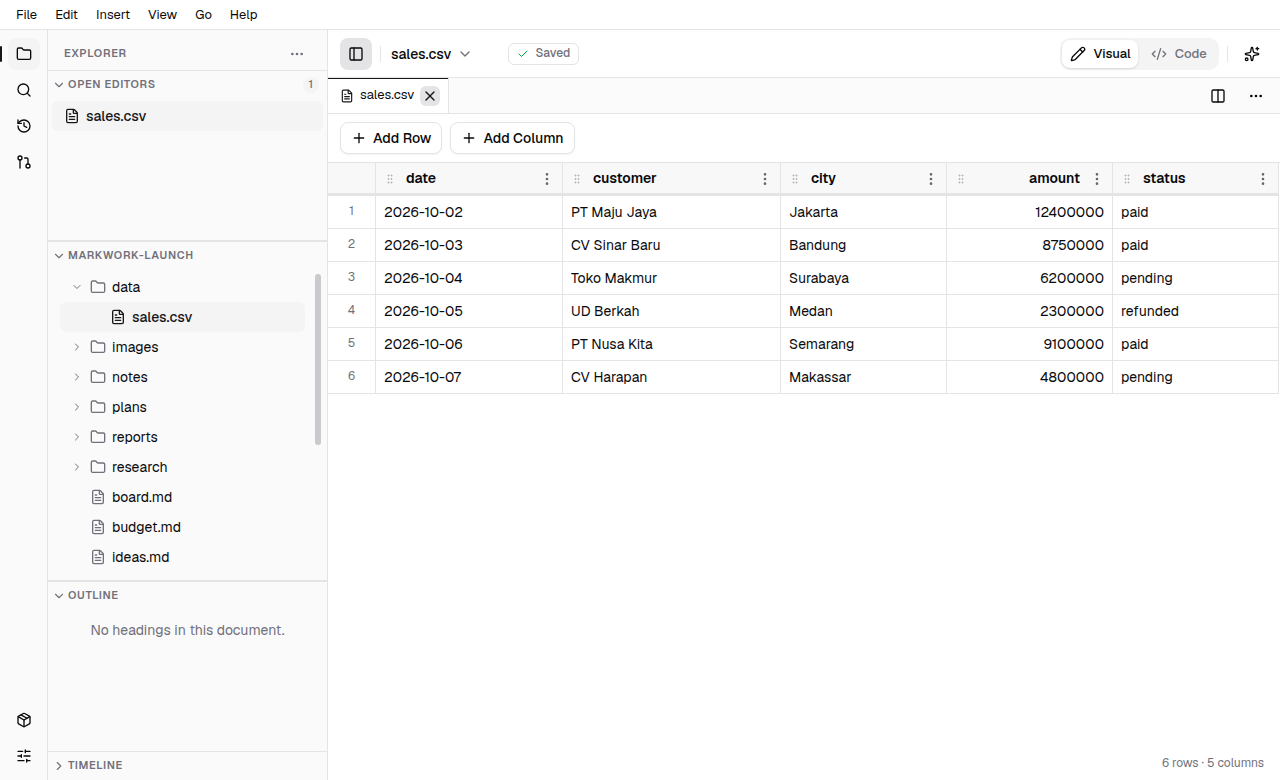
Task: Open the sales.csv file name dropdown
Action: tap(431, 54)
